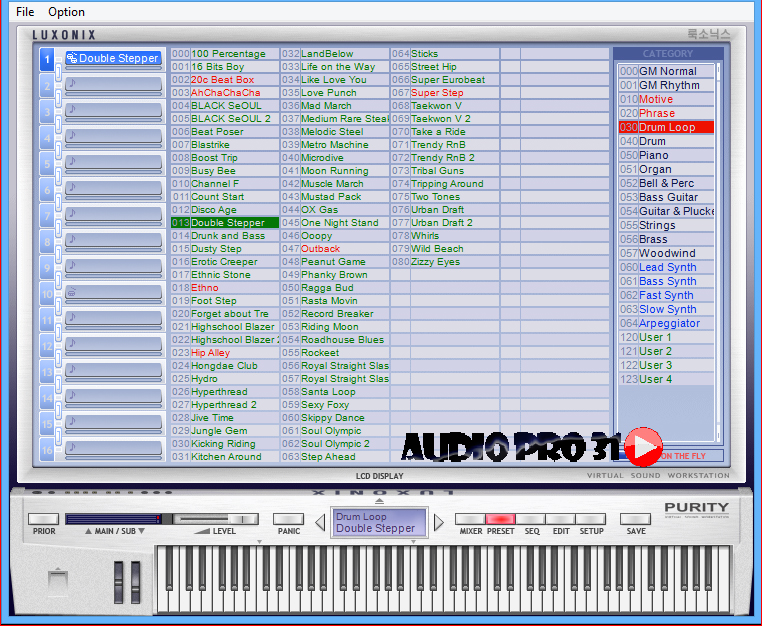Select preset 063 Step Ahead
The image size is (762, 626).
pos(335,457)
